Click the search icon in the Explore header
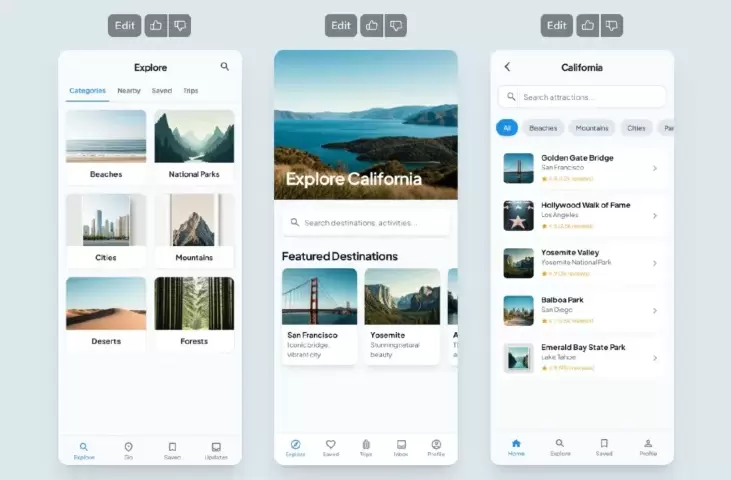Image resolution: width=731 pixels, height=480 pixels. pos(224,67)
